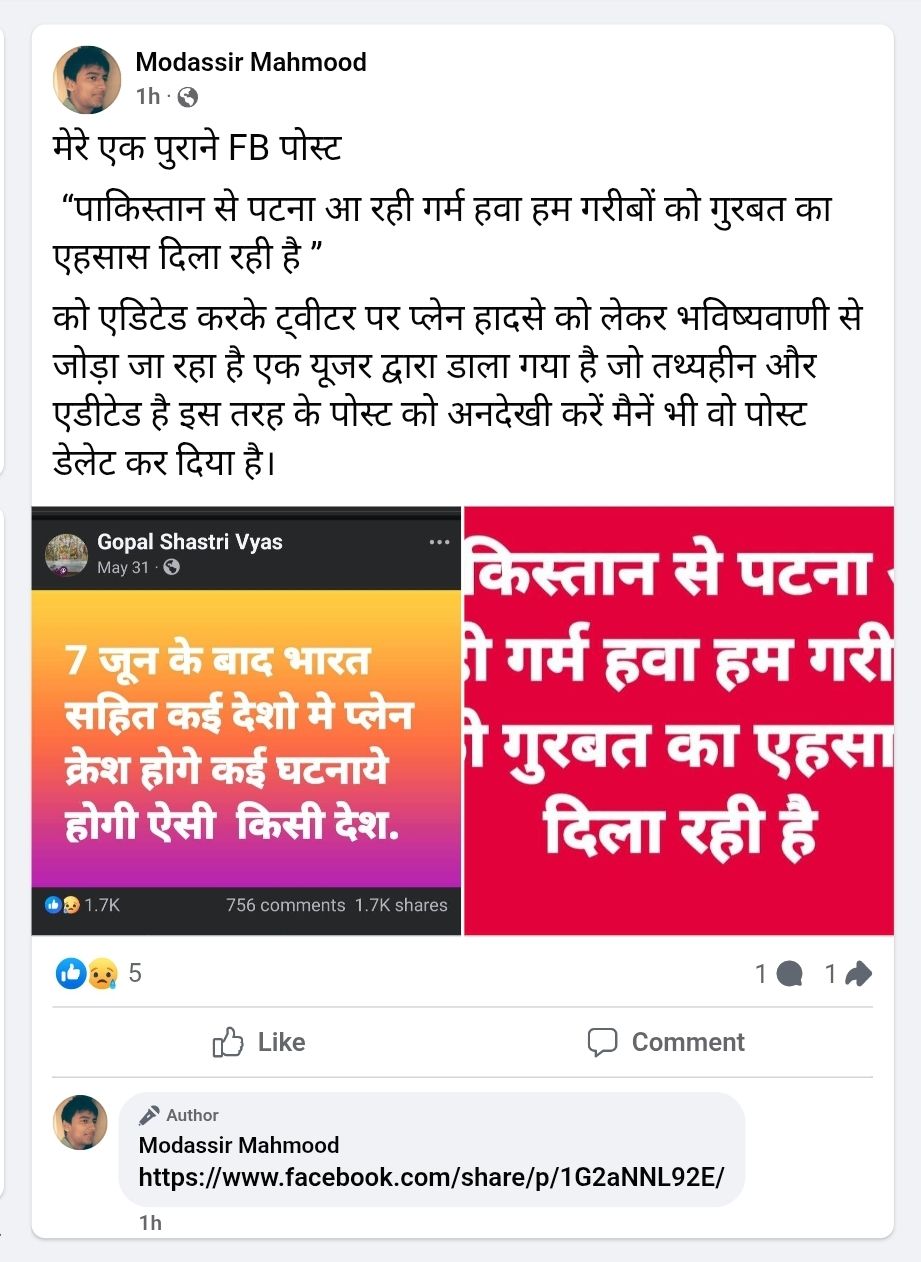View reactions via blue like emoji
Screen dimensions: 921x1262
coord(71,973)
